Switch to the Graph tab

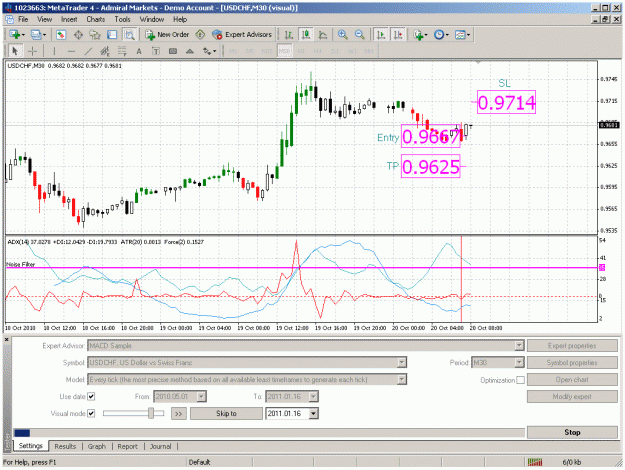click(97, 446)
